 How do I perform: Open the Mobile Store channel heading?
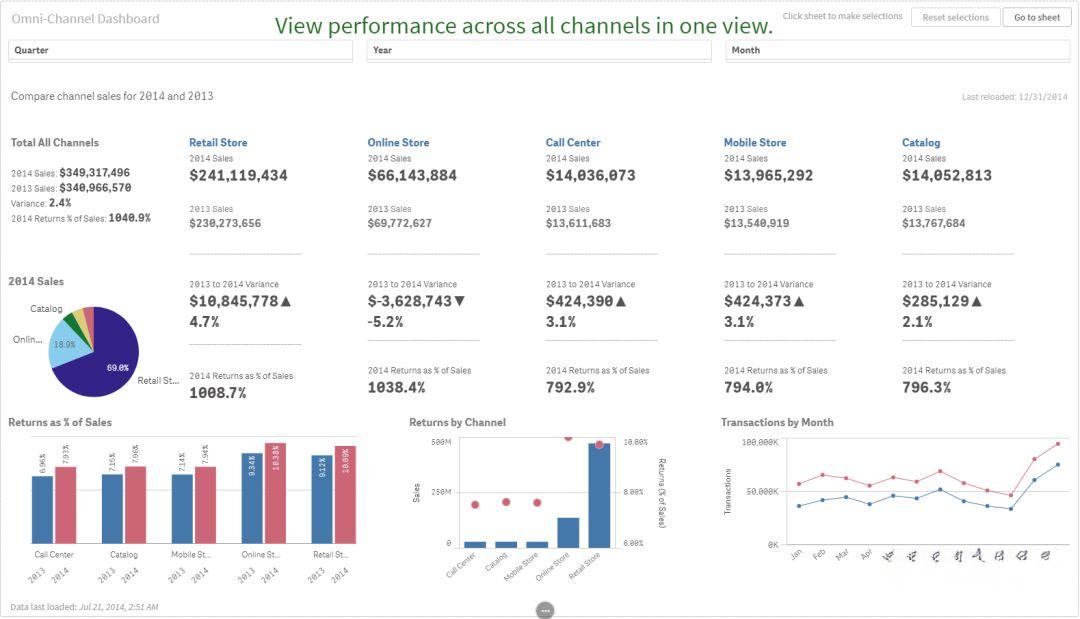[x=755, y=143]
